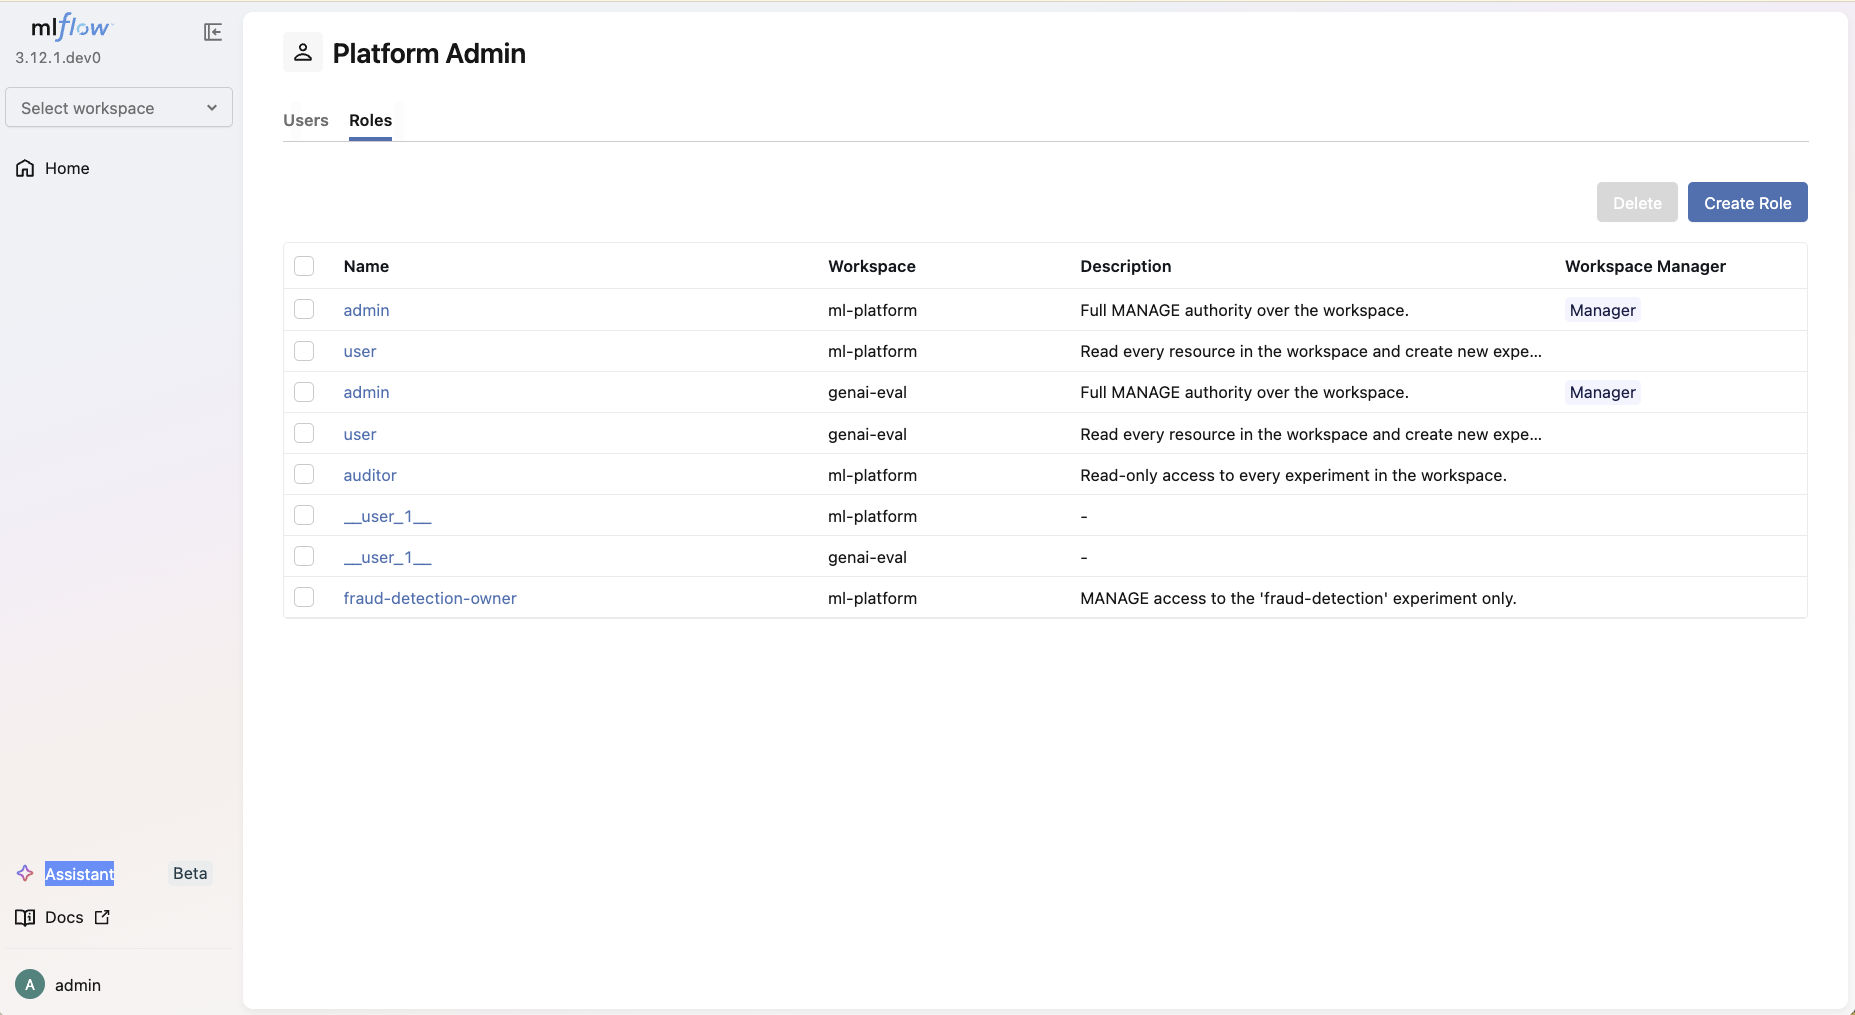This screenshot has width=1855, height=1015.
Task: Open the user role for ml-platform
Action: (360, 351)
